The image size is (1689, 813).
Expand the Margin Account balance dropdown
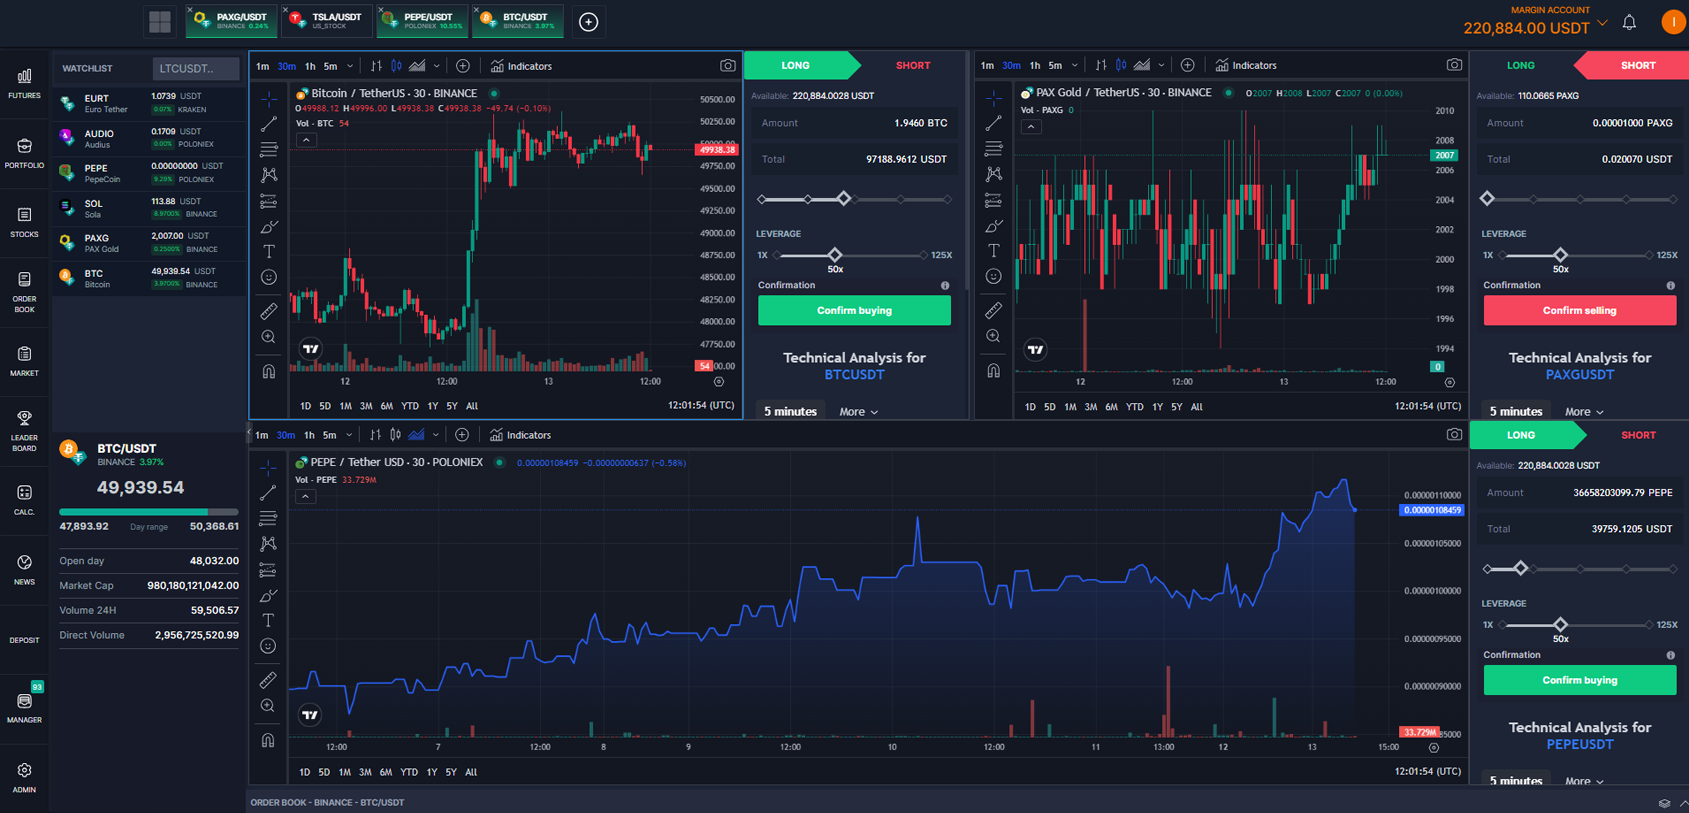1603,24
